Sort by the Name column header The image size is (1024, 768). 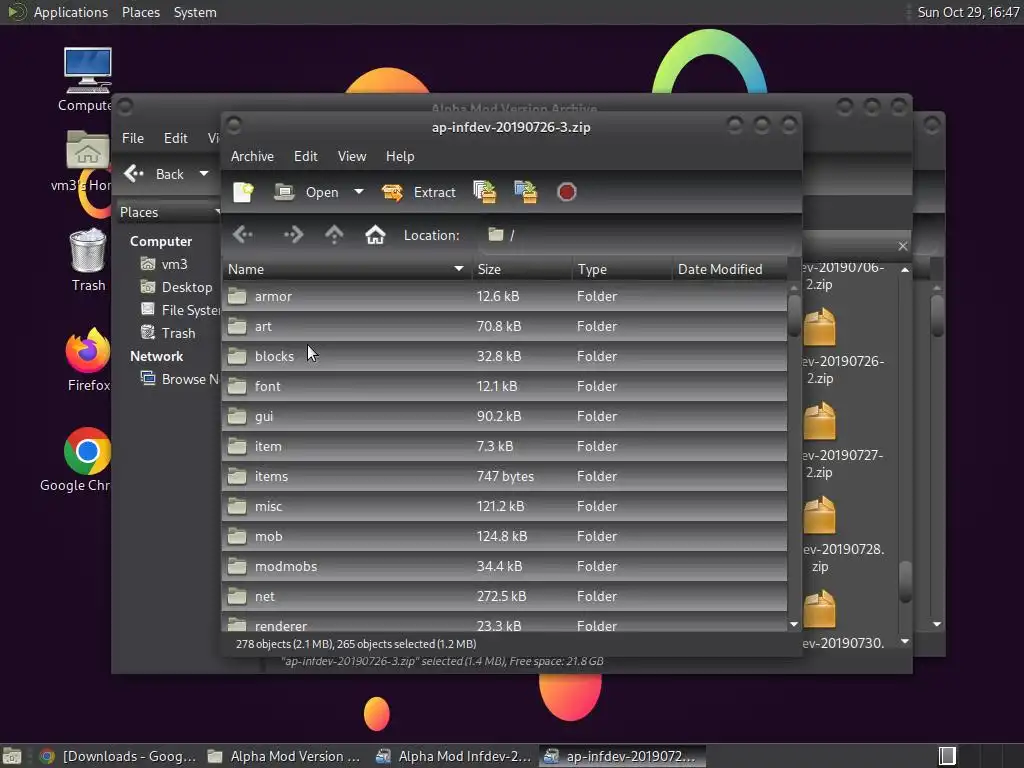click(346, 269)
